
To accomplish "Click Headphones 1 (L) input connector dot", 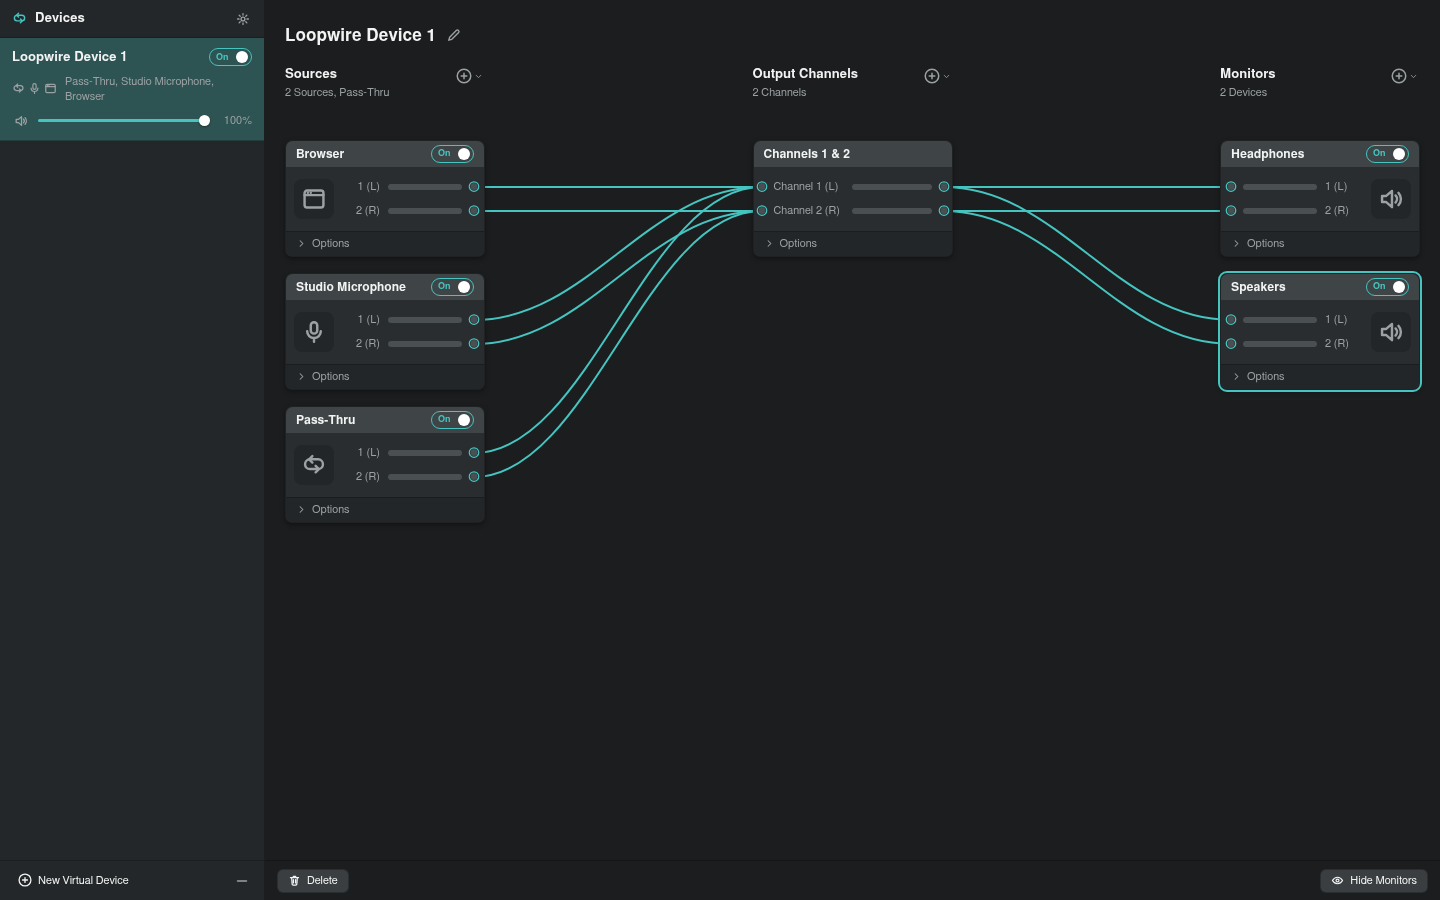I will [1231, 187].
